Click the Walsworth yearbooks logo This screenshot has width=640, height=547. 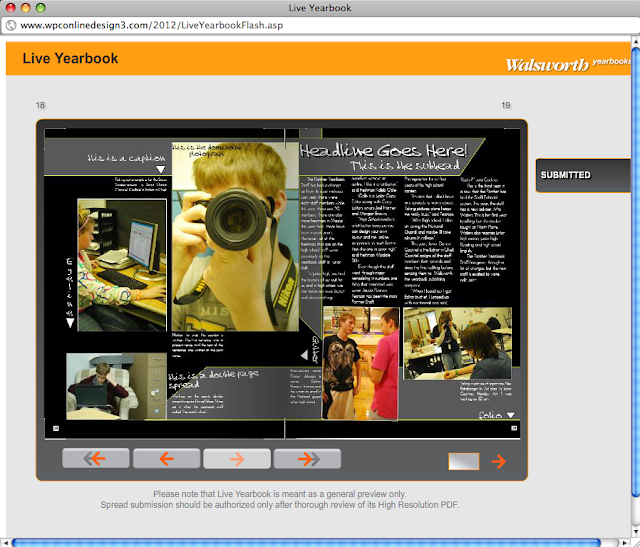567,64
